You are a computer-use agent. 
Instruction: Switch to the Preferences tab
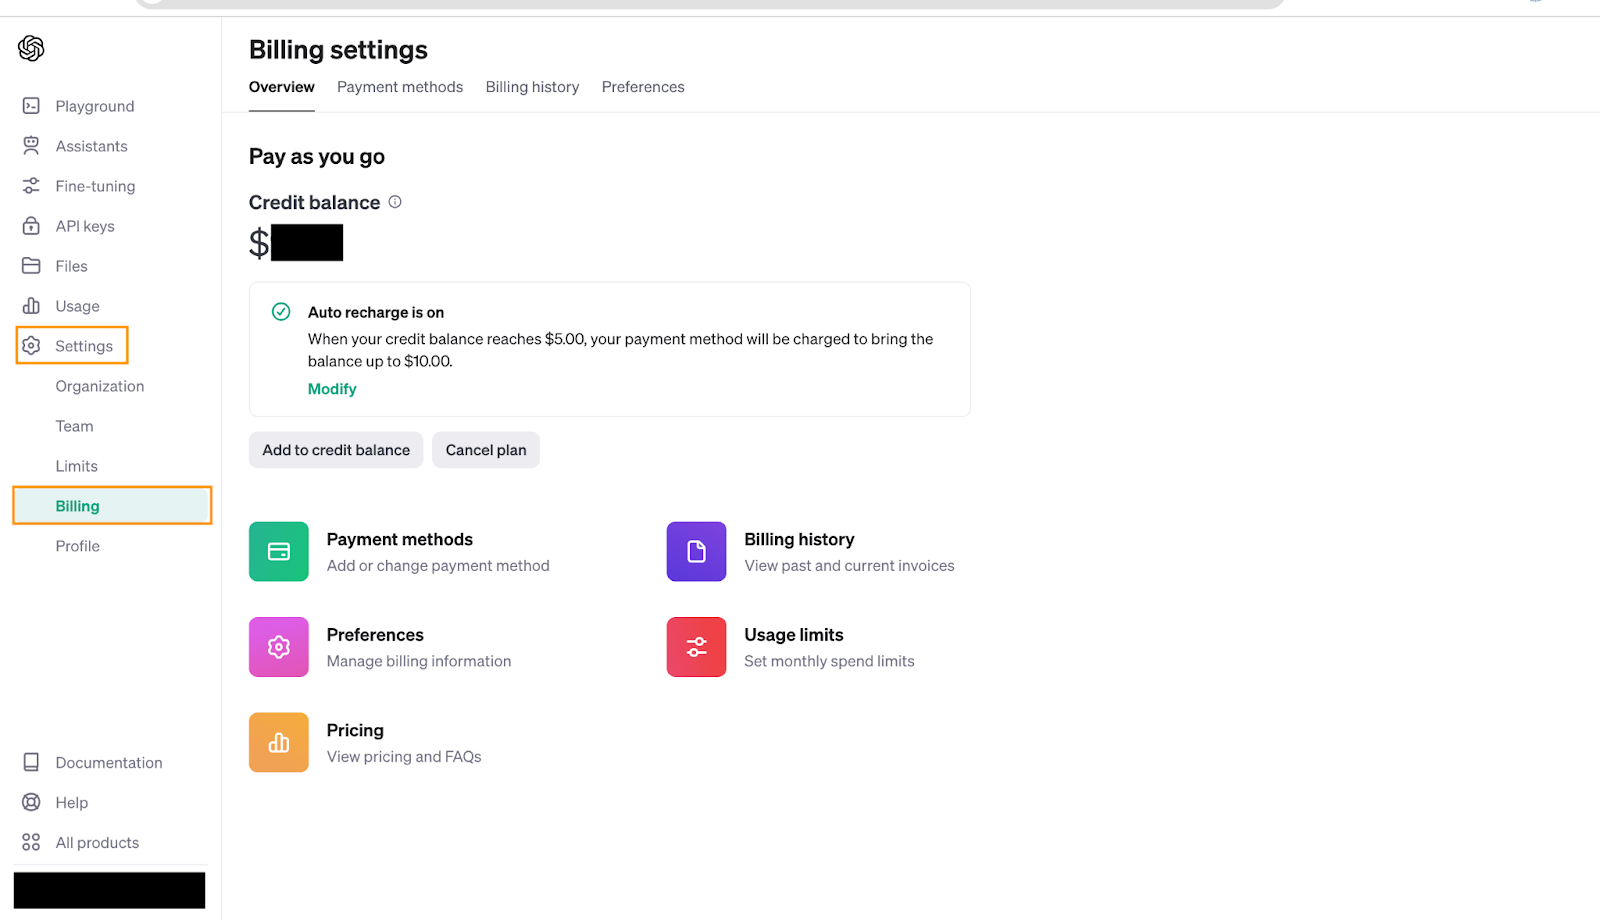point(643,87)
